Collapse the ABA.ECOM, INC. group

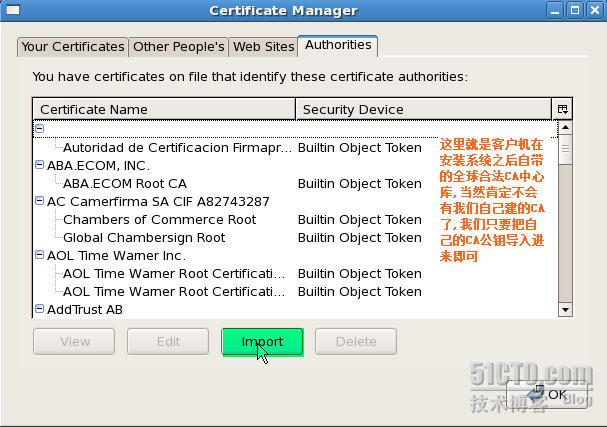pos(39,165)
